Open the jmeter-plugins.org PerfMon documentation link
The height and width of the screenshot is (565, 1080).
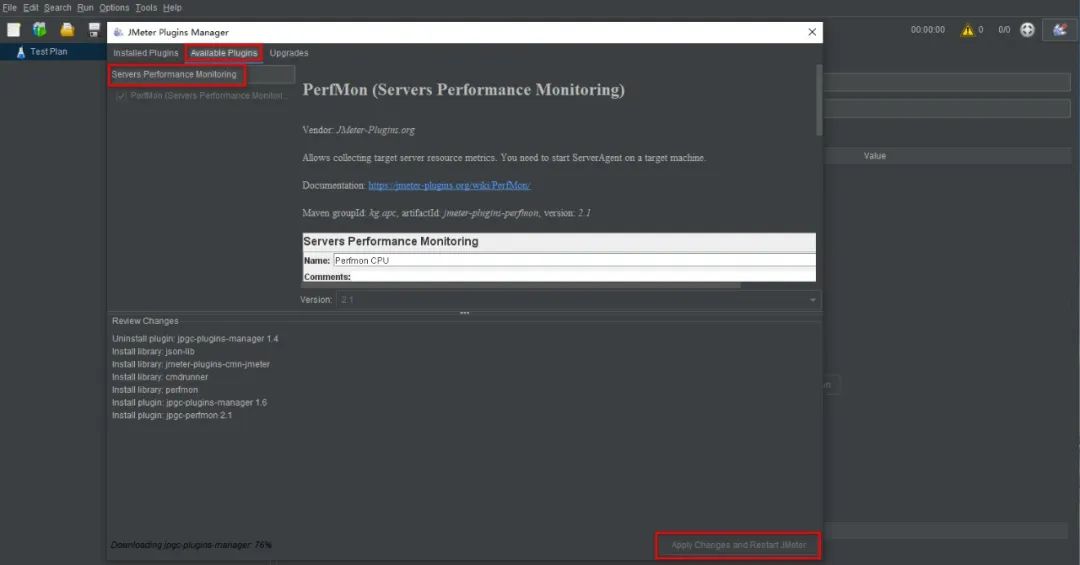pyautogui.click(x=449, y=186)
